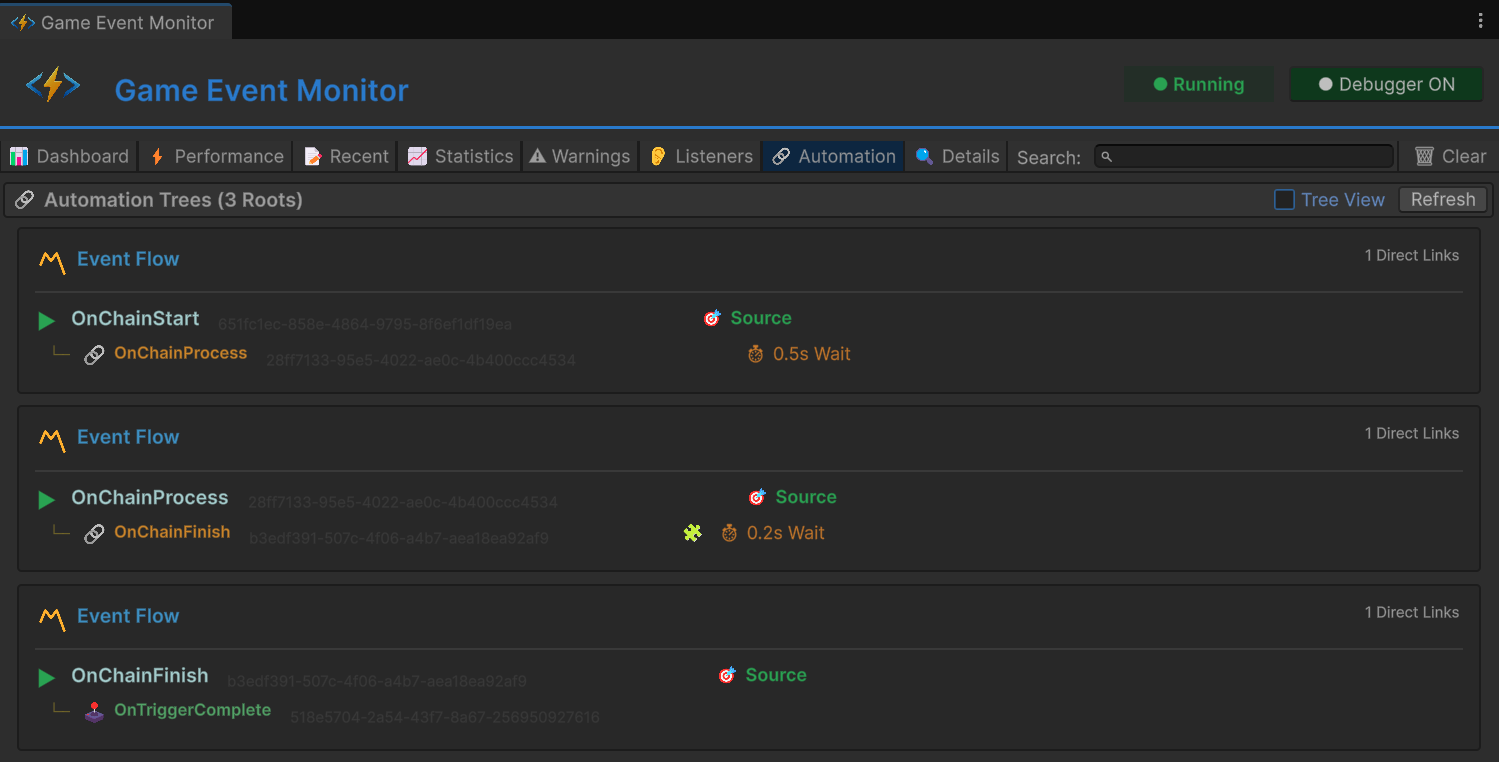This screenshot has height=762, width=1499.
Task: Expand the OnChainProcess event node
Action: point(45,498)
